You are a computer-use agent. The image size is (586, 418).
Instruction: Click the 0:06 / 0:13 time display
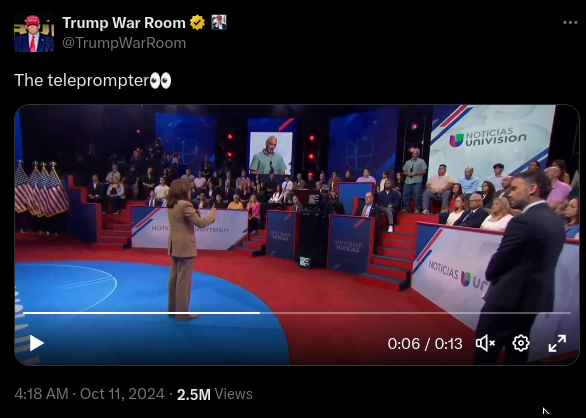[x=425, y=344]
